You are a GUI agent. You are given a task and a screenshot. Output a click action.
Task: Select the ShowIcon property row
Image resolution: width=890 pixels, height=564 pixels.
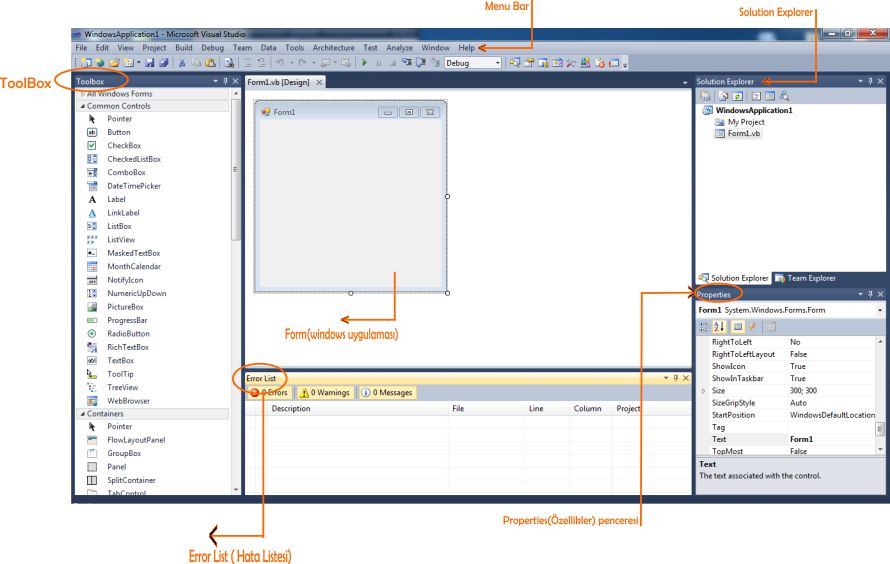[787, 366]
